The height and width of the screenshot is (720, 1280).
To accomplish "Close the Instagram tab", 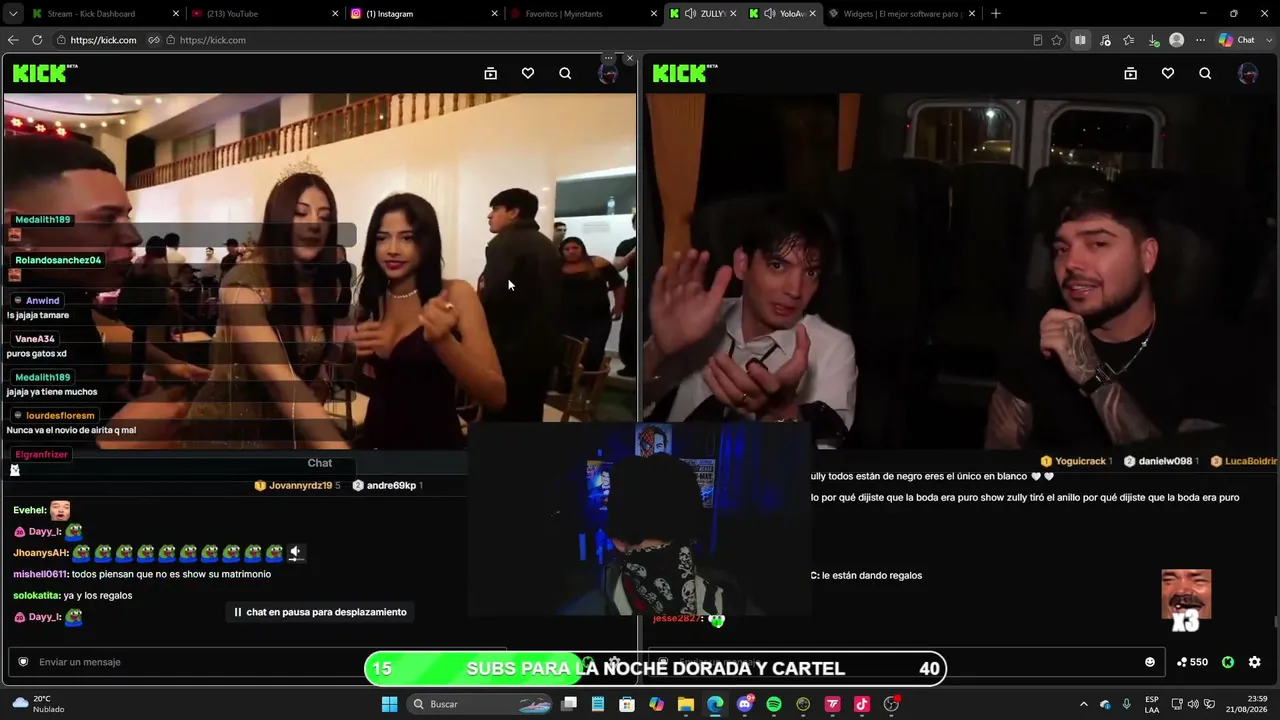I will pos(495,14).
